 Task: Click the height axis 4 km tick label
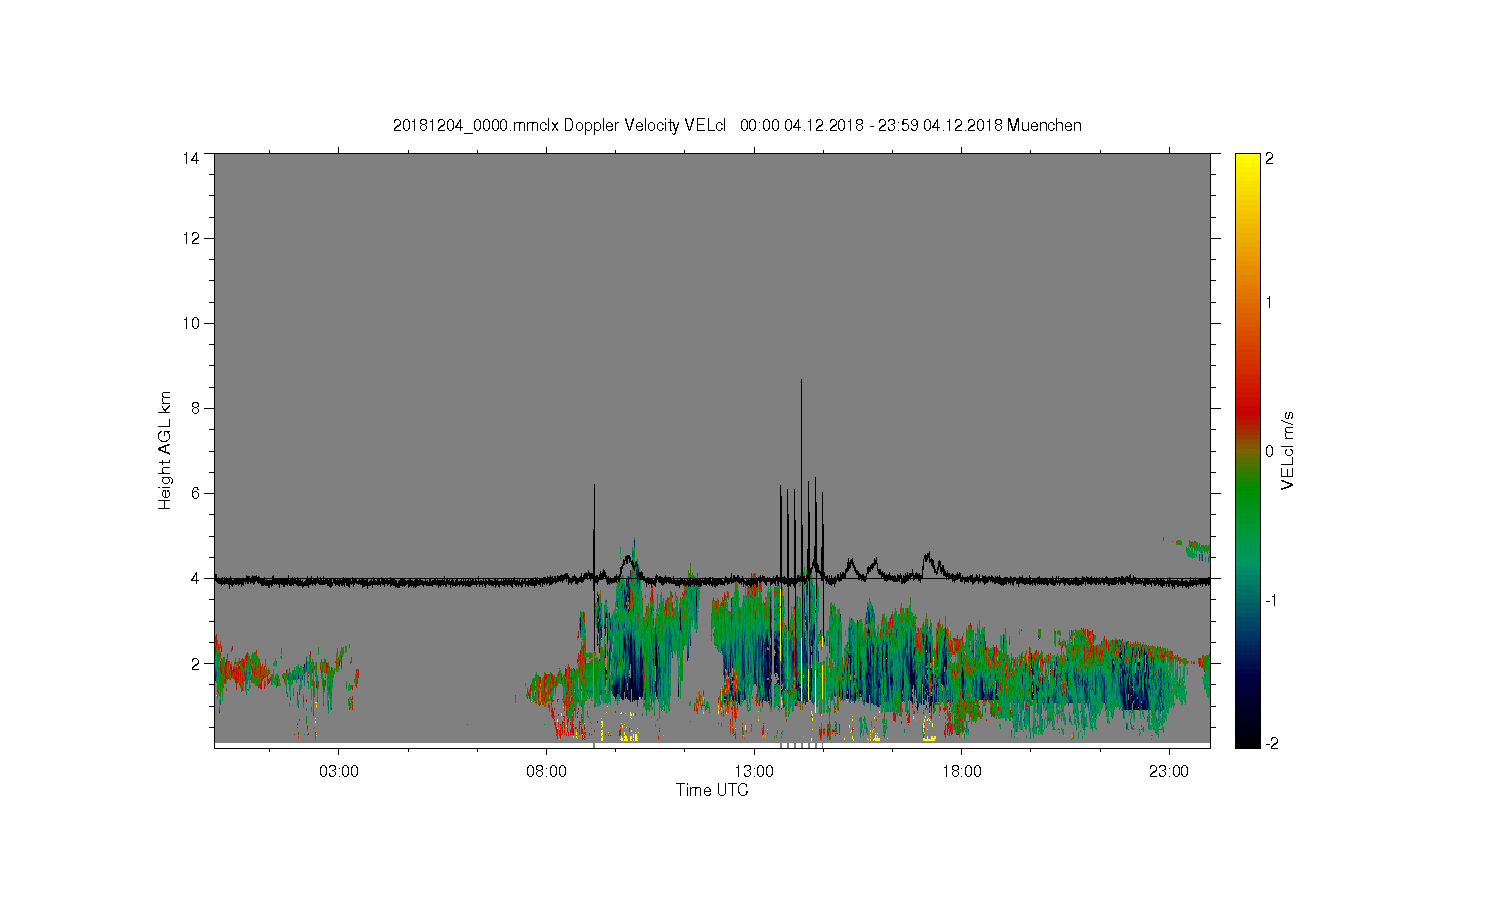(195, 578)
